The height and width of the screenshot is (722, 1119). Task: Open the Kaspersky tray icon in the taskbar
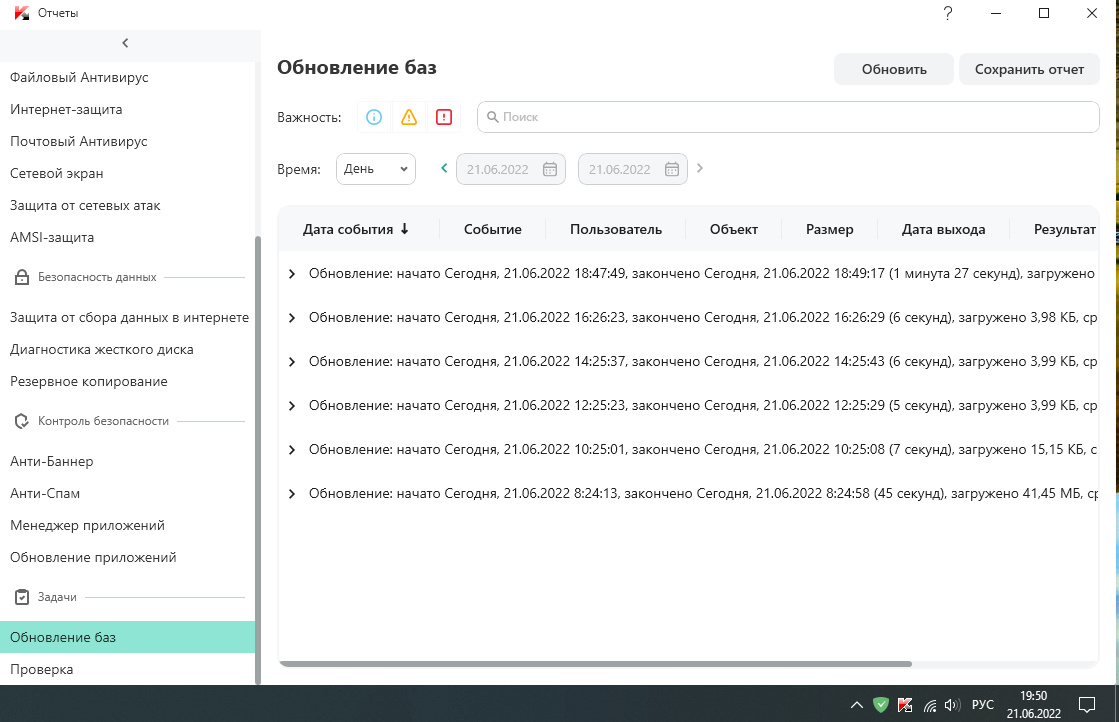pyautogui.click(x=905, y=705)
